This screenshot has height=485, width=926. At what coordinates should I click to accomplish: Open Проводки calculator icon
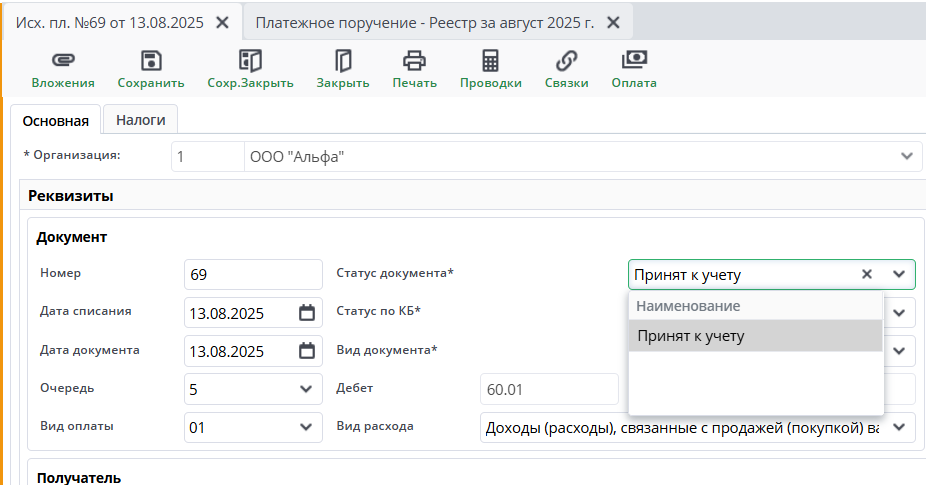pos(490,60)
